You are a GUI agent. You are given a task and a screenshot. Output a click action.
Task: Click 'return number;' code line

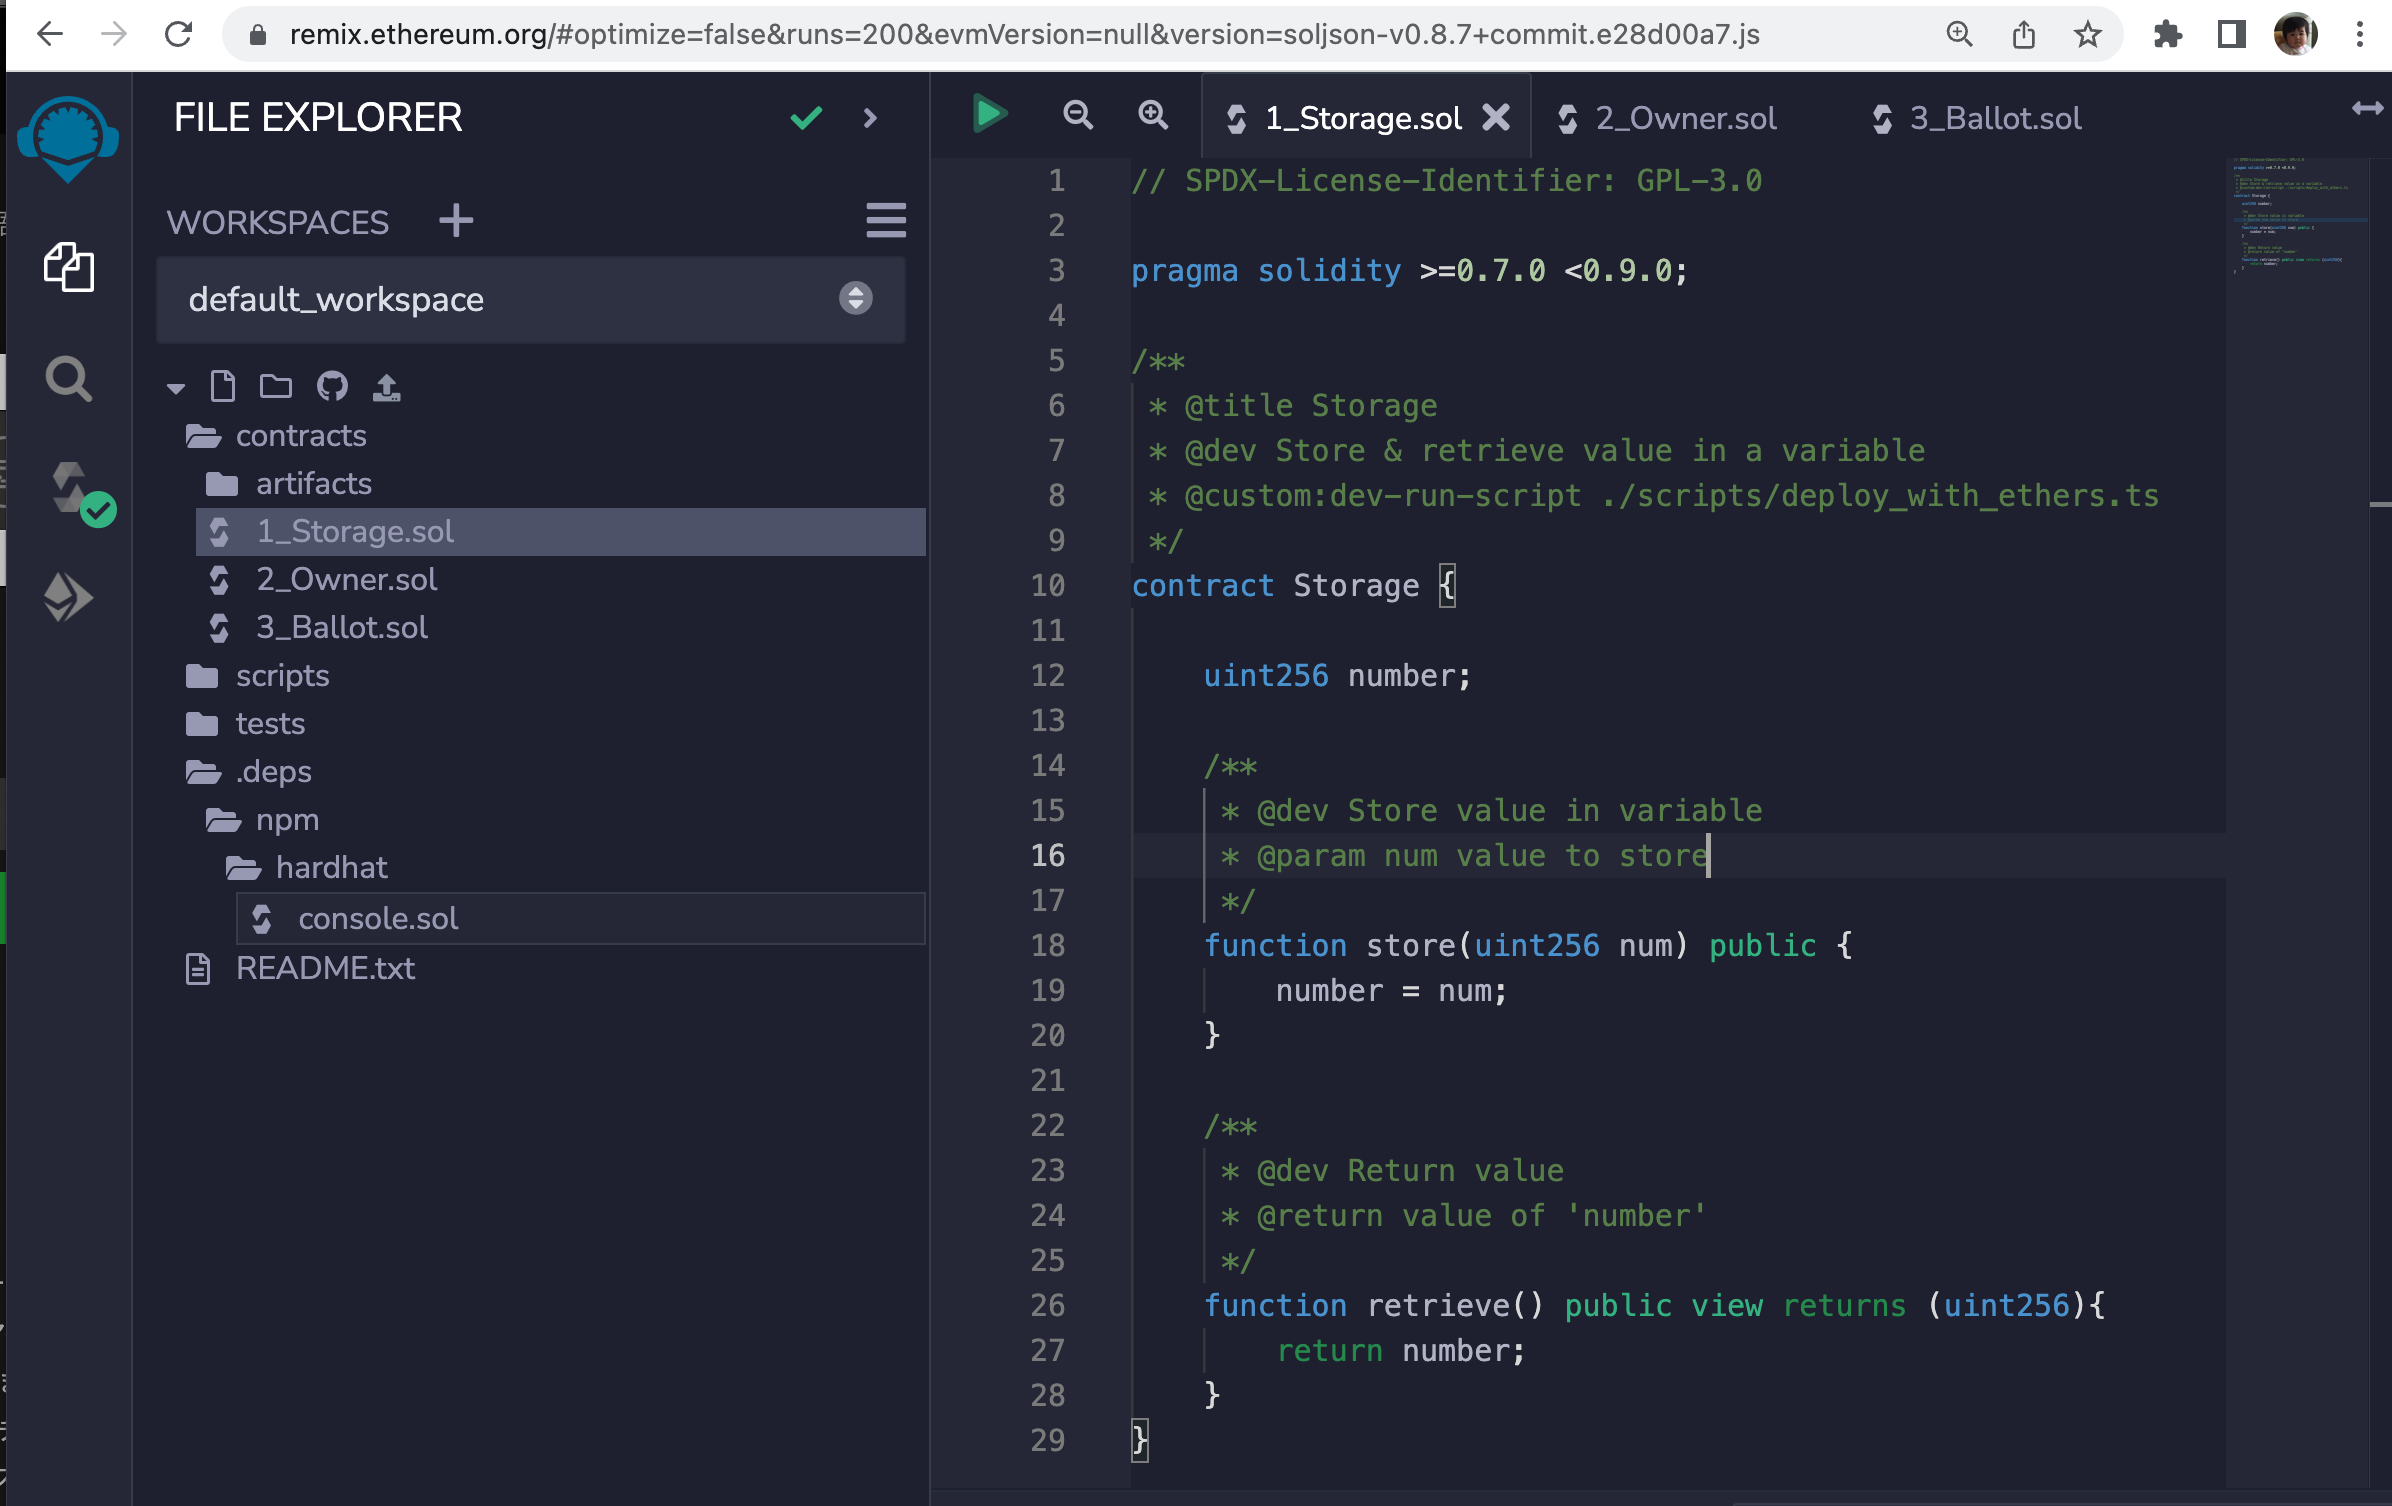[x=1400, y=1351]
